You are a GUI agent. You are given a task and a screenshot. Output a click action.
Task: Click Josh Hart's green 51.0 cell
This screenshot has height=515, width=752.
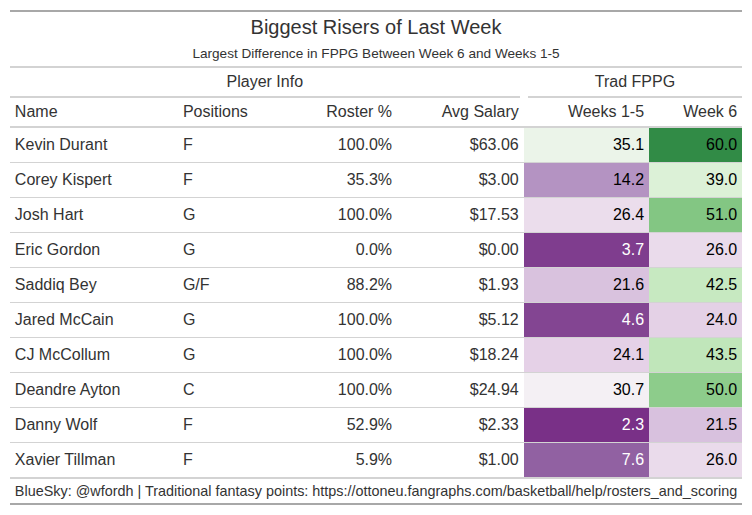point(695,215)
